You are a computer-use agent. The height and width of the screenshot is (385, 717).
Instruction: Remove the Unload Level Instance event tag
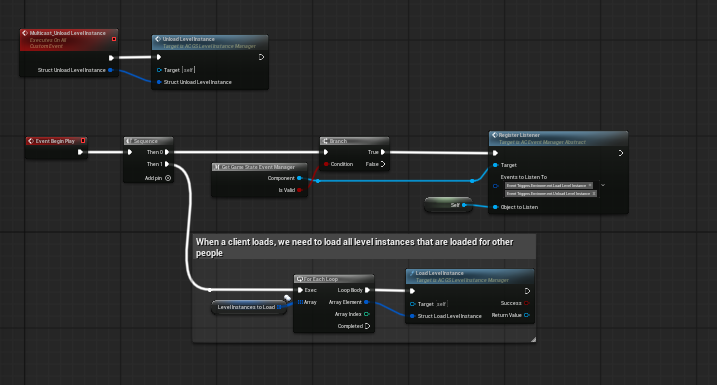594,193
